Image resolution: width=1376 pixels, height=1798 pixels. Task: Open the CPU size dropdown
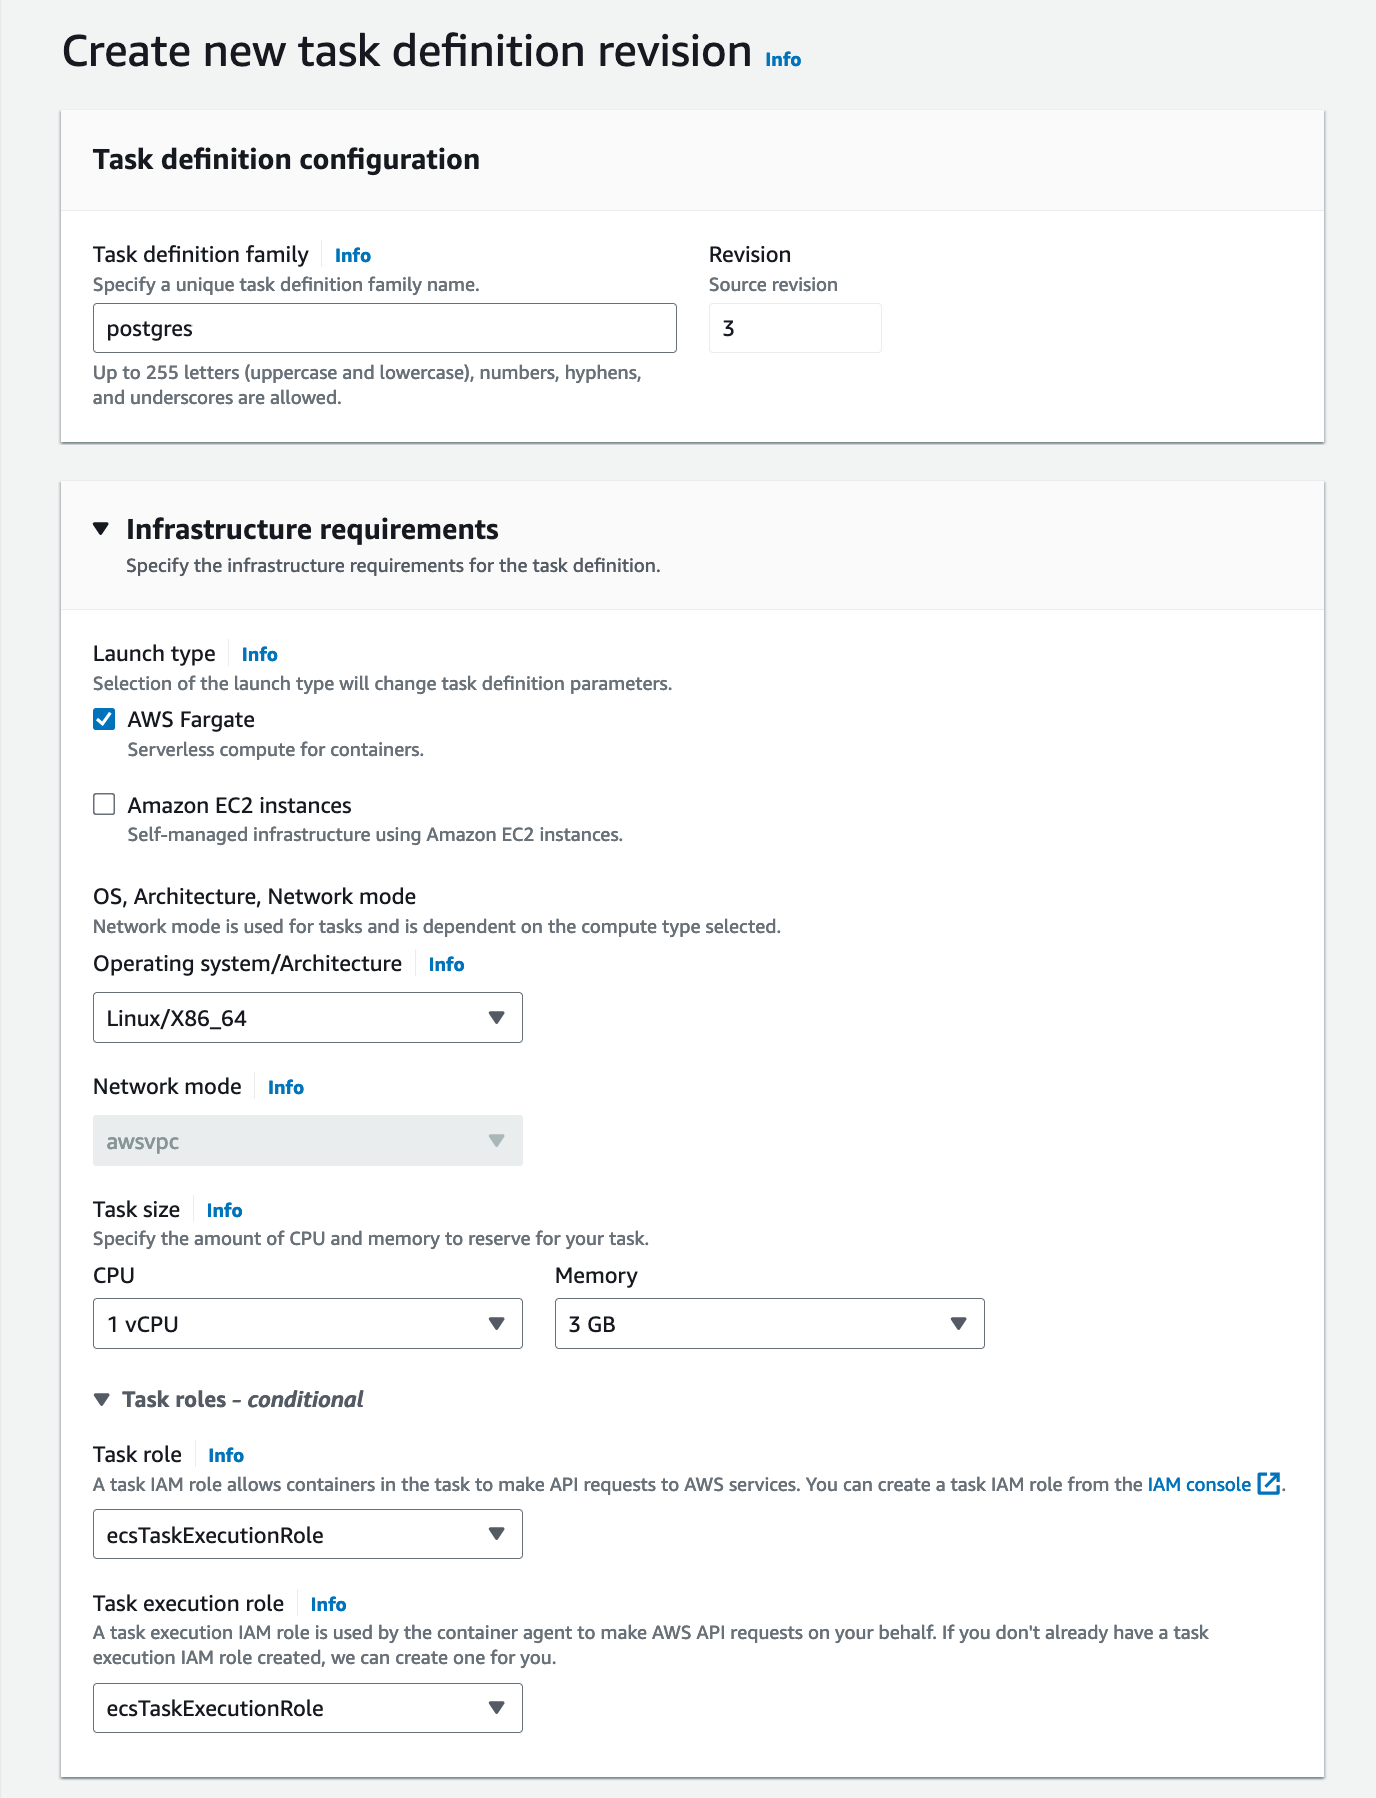coord(307,1324)
